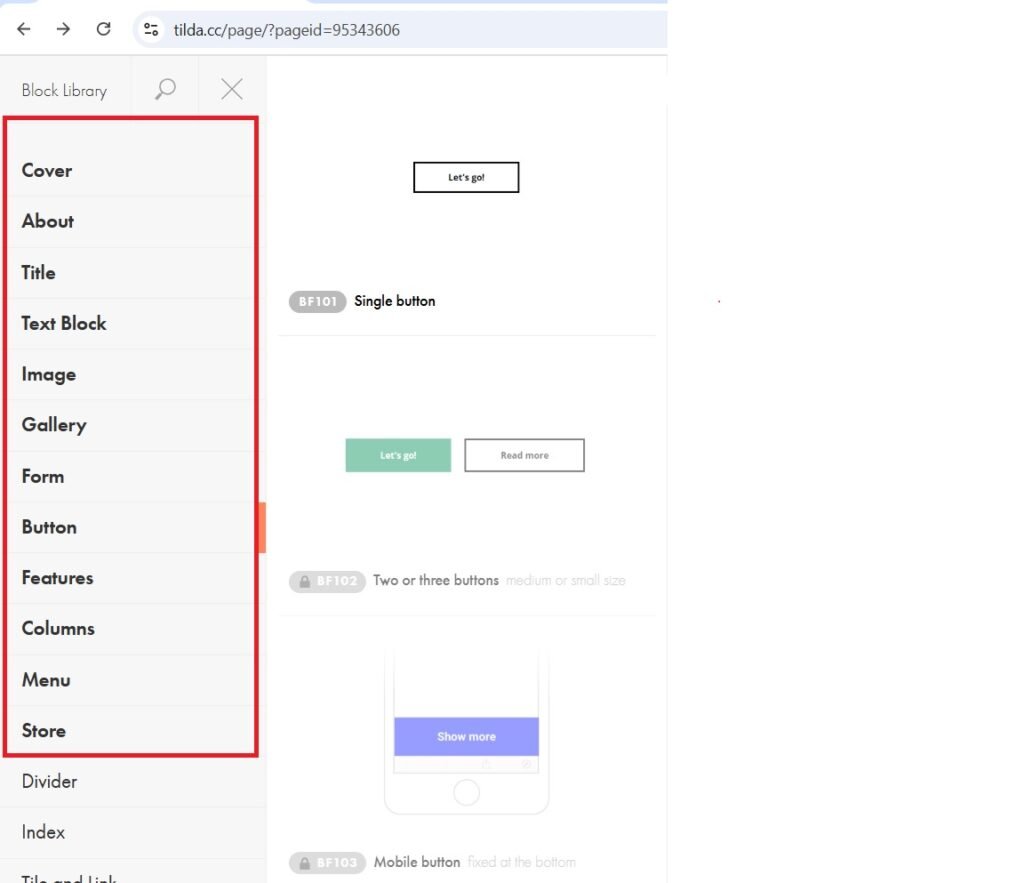Select the About category
Screen dimensions: 1024x883
click(48, 221)
